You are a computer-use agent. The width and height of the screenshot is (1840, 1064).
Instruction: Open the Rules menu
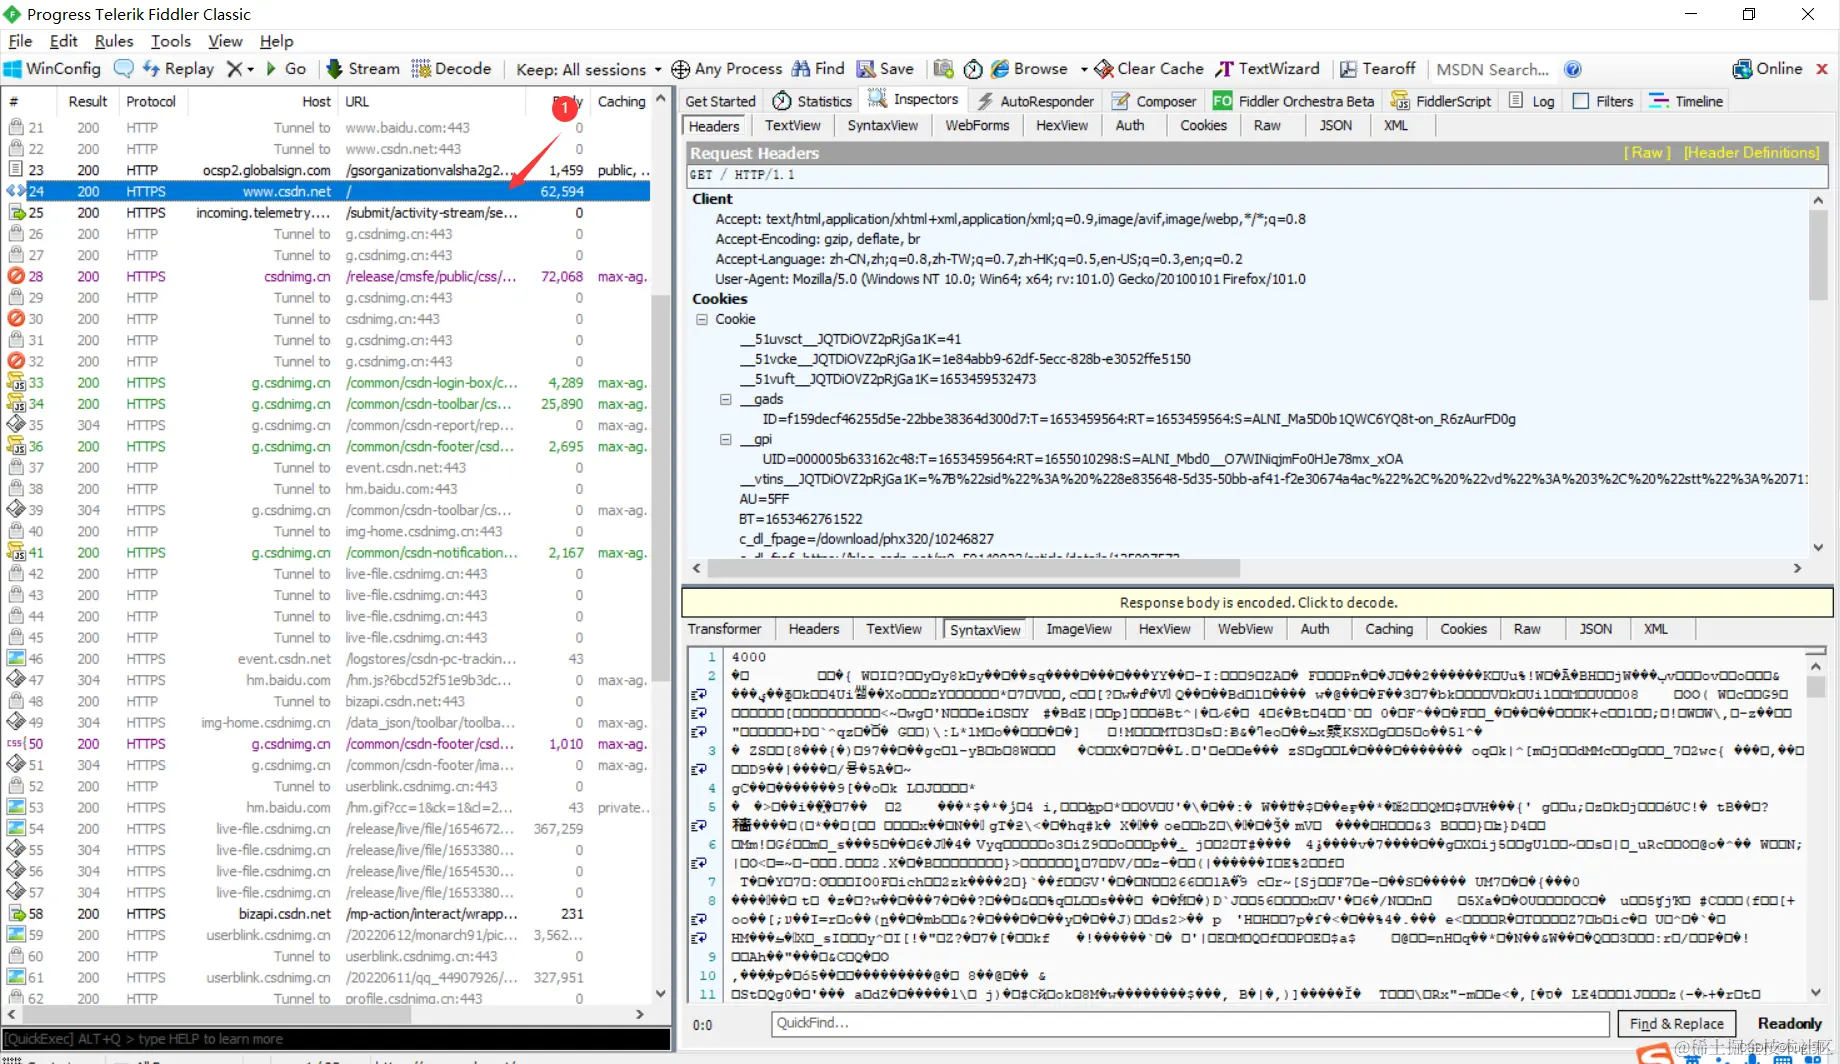[x=114, y=41]
